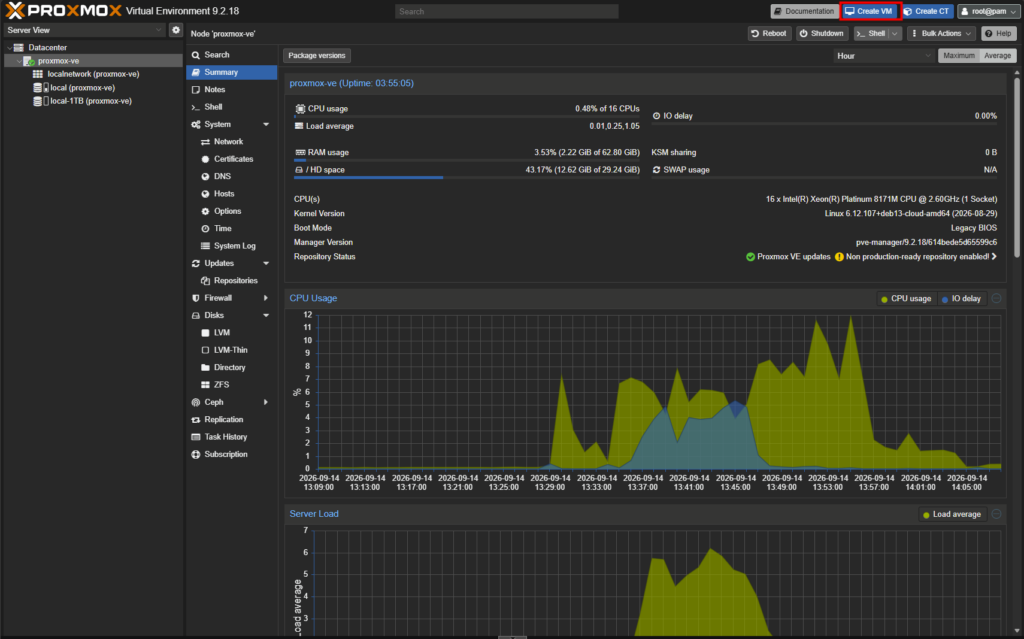This screenshot has width=1024, height=639.
Task: Click the local storage icon in tree
Action: (x=40, y=88)
